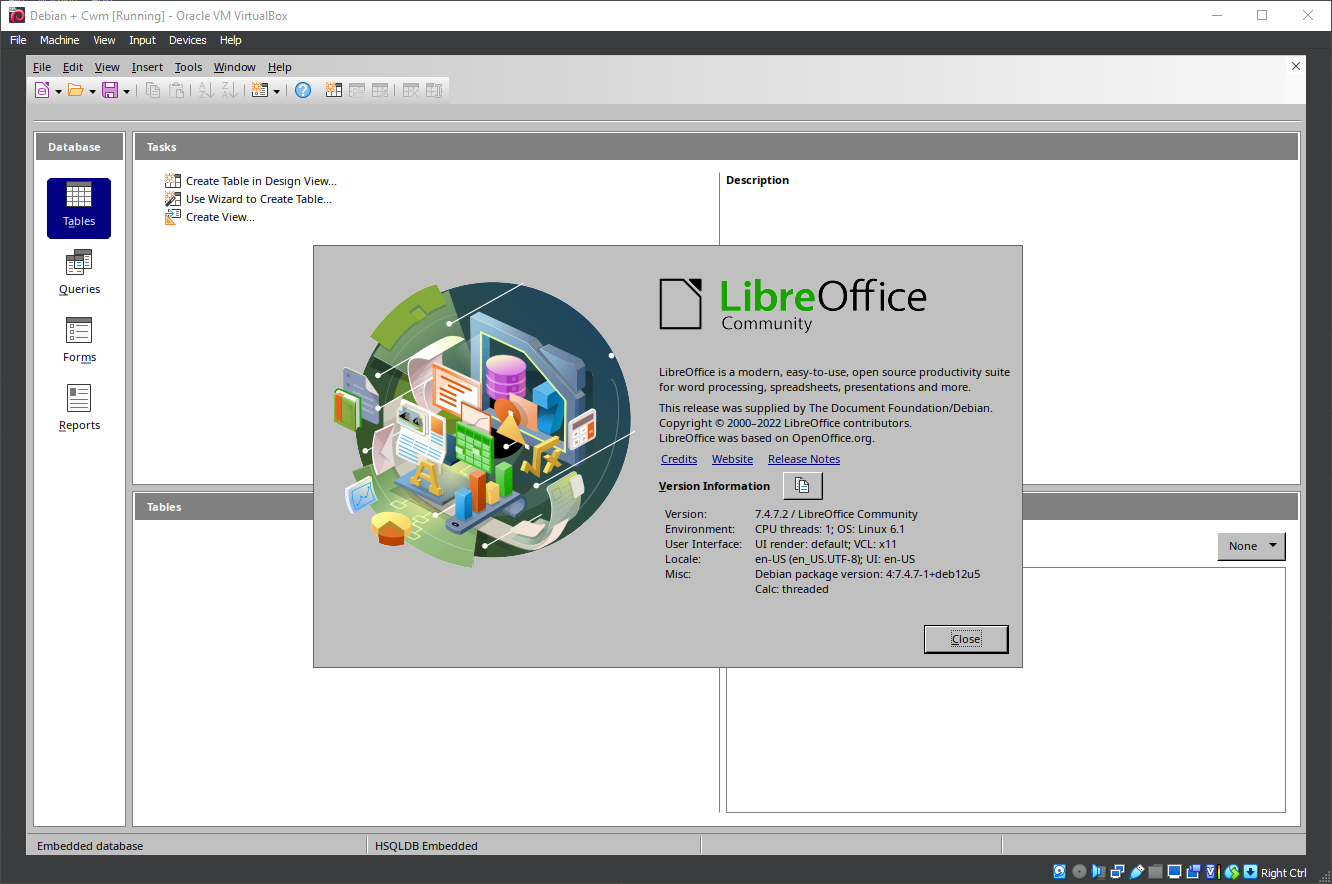Click the Open folder toolbar icon

click(75, 90)
